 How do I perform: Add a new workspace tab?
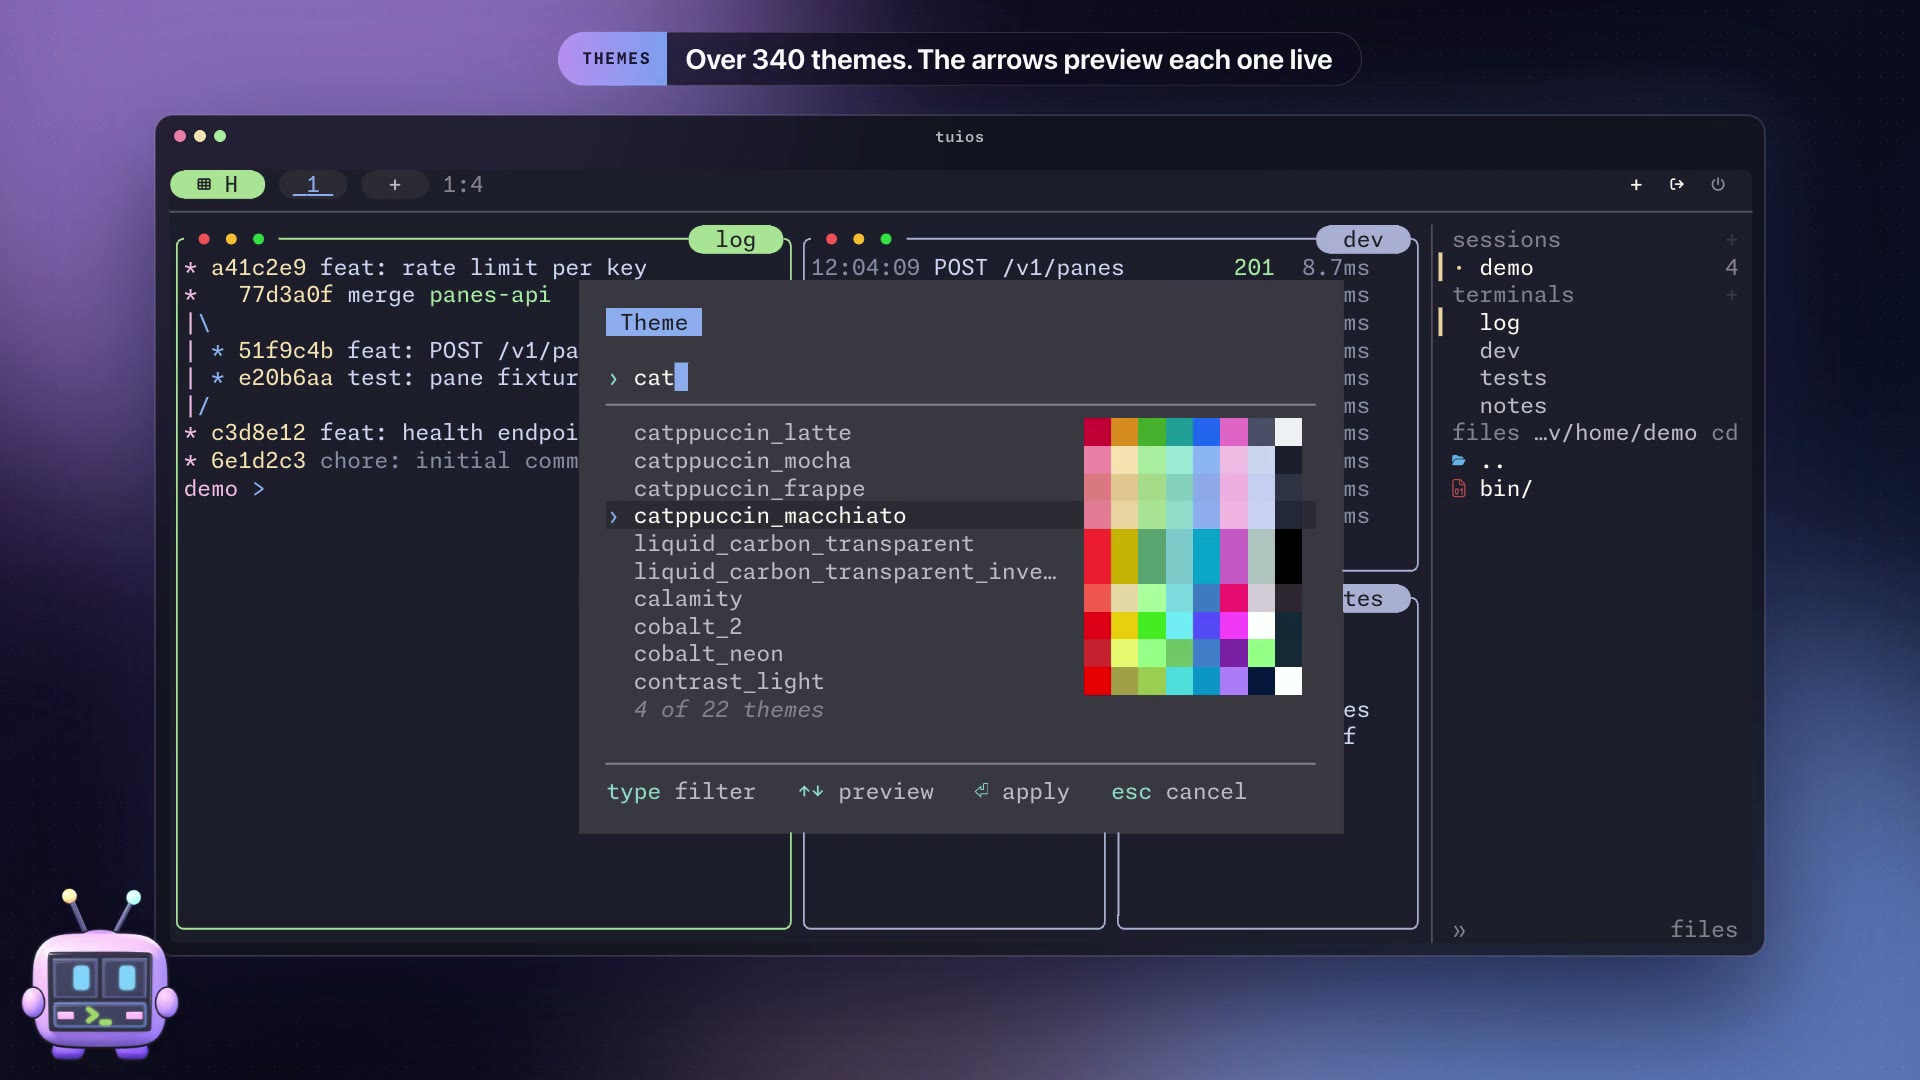[x=395, y=185]
